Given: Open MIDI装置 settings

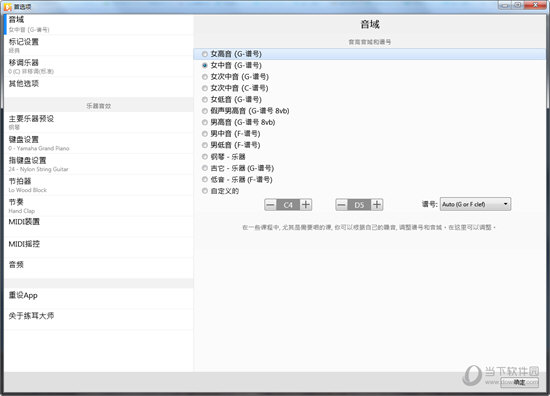Looking at the screenshot, I should coord(99,227).
